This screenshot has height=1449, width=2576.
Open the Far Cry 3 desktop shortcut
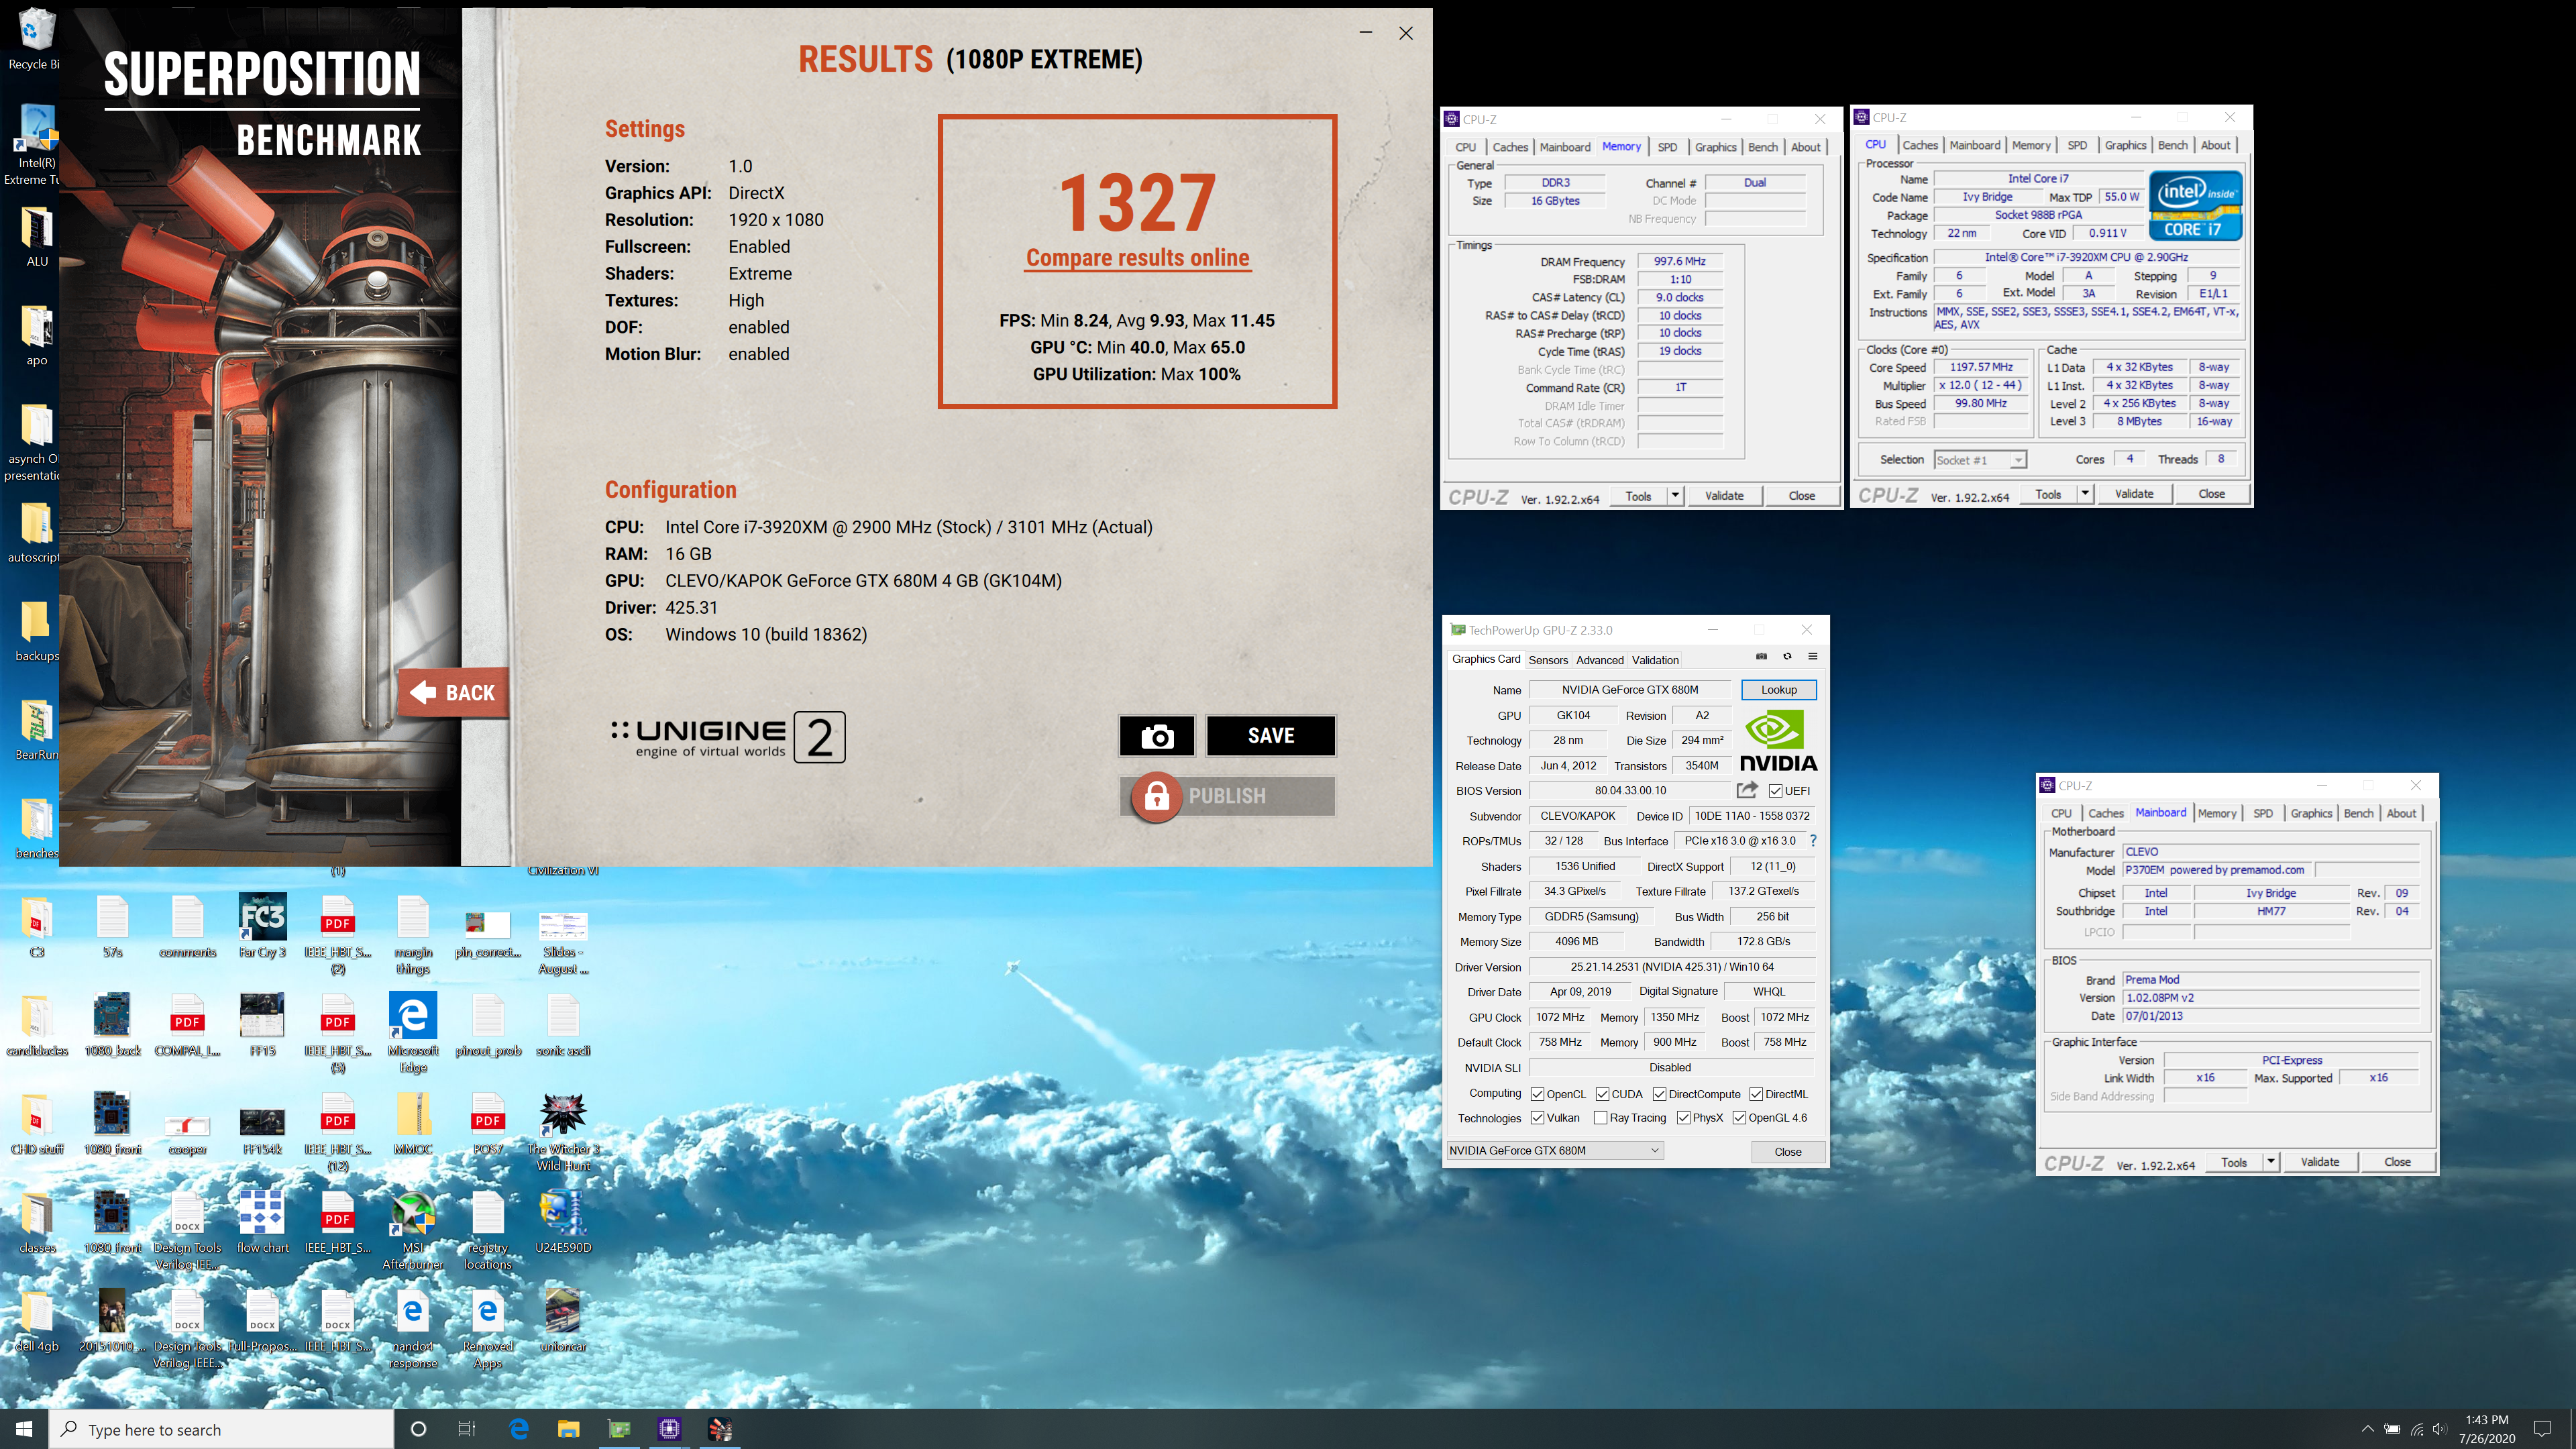point(262,926)
